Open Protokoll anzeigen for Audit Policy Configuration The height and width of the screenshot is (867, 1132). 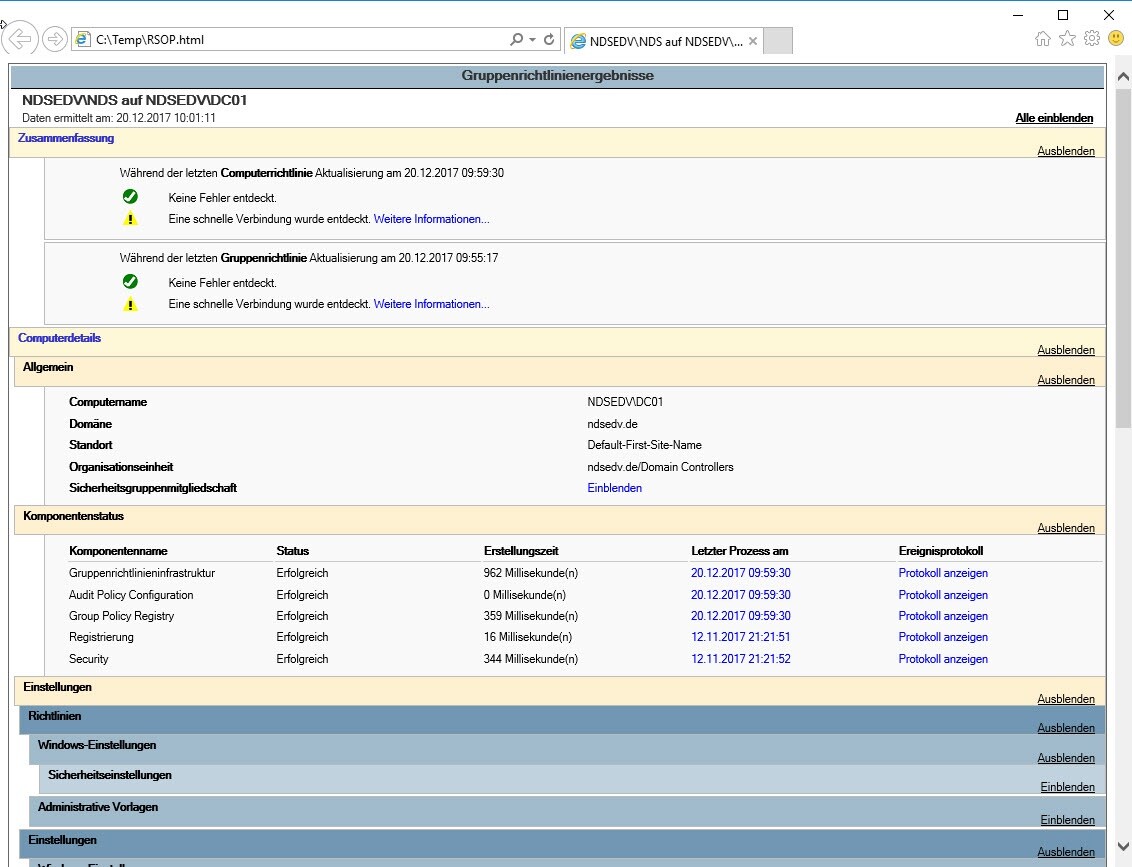pyautogui.click(x=942, y=595)
